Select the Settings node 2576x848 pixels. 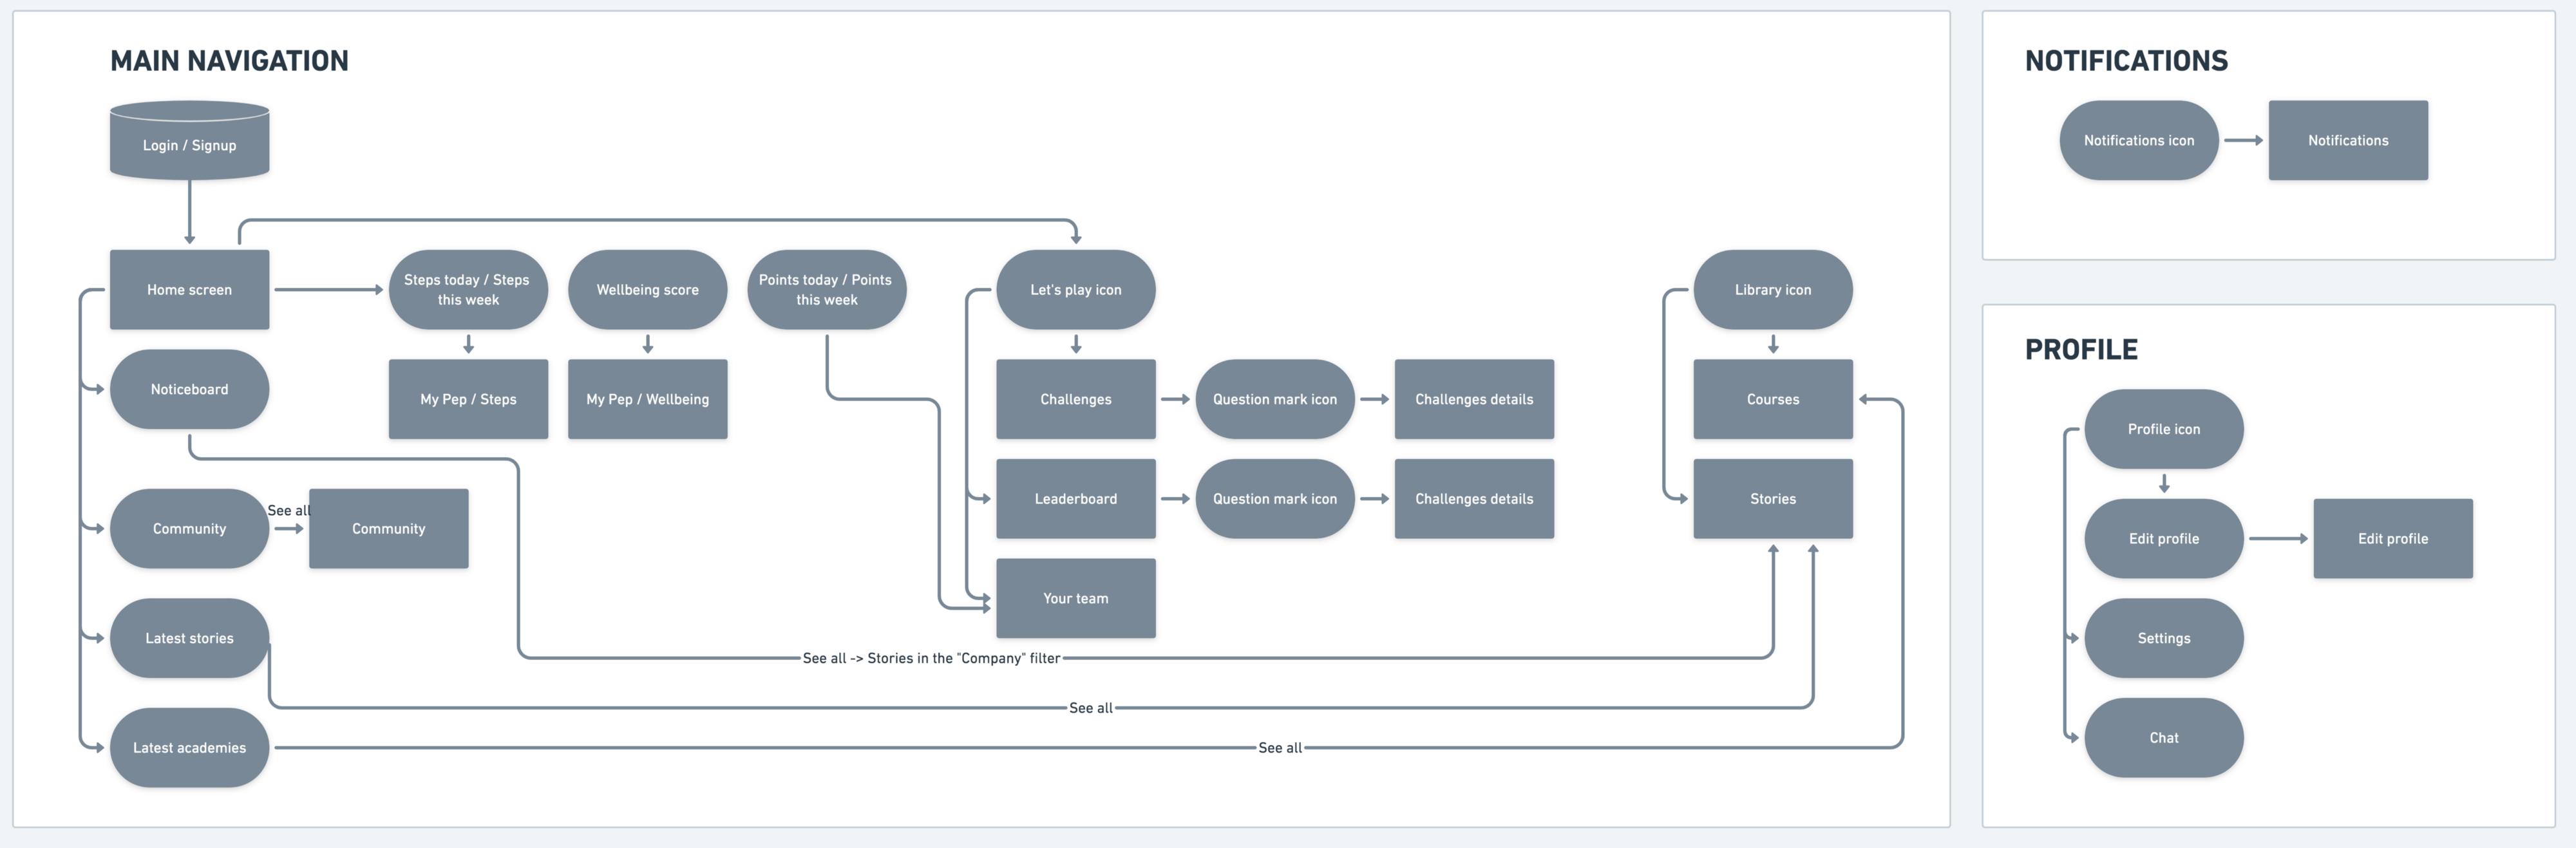click(2163, 638)
